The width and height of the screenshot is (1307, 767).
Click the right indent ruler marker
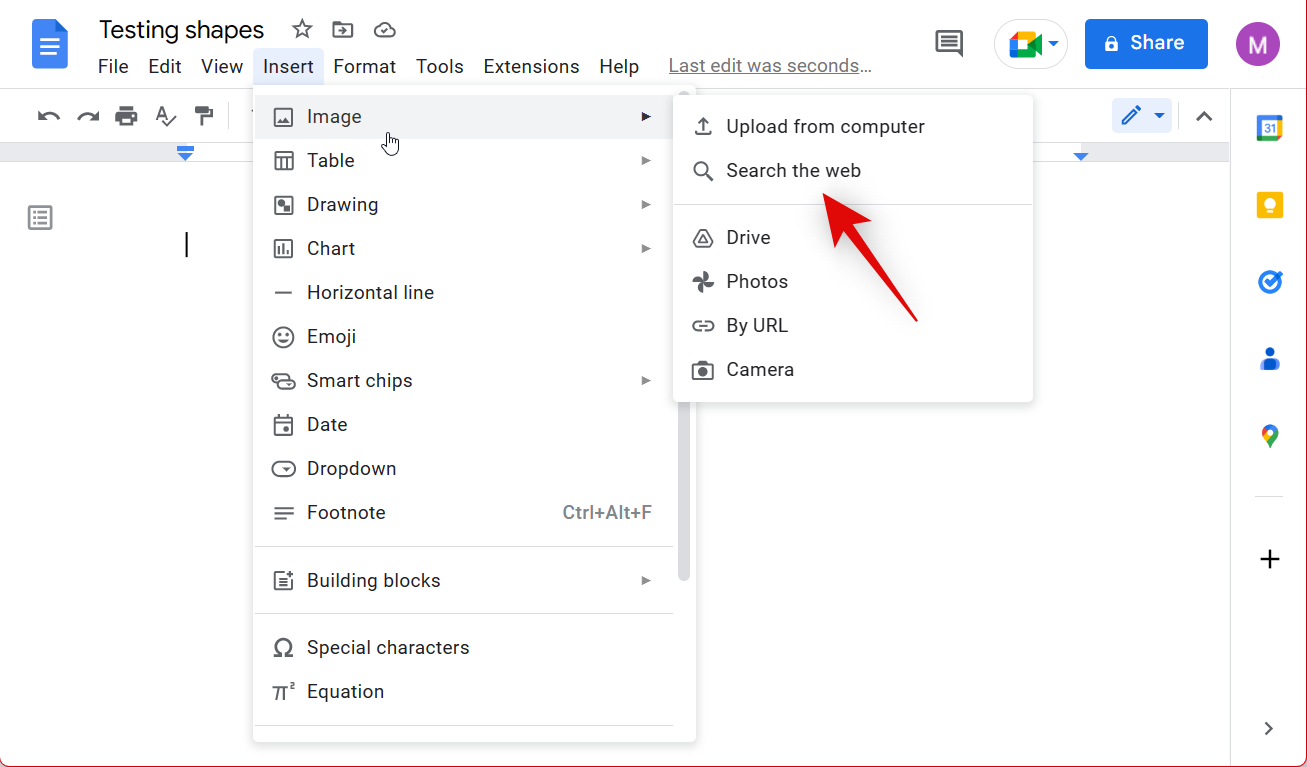tap(1081, 156)
